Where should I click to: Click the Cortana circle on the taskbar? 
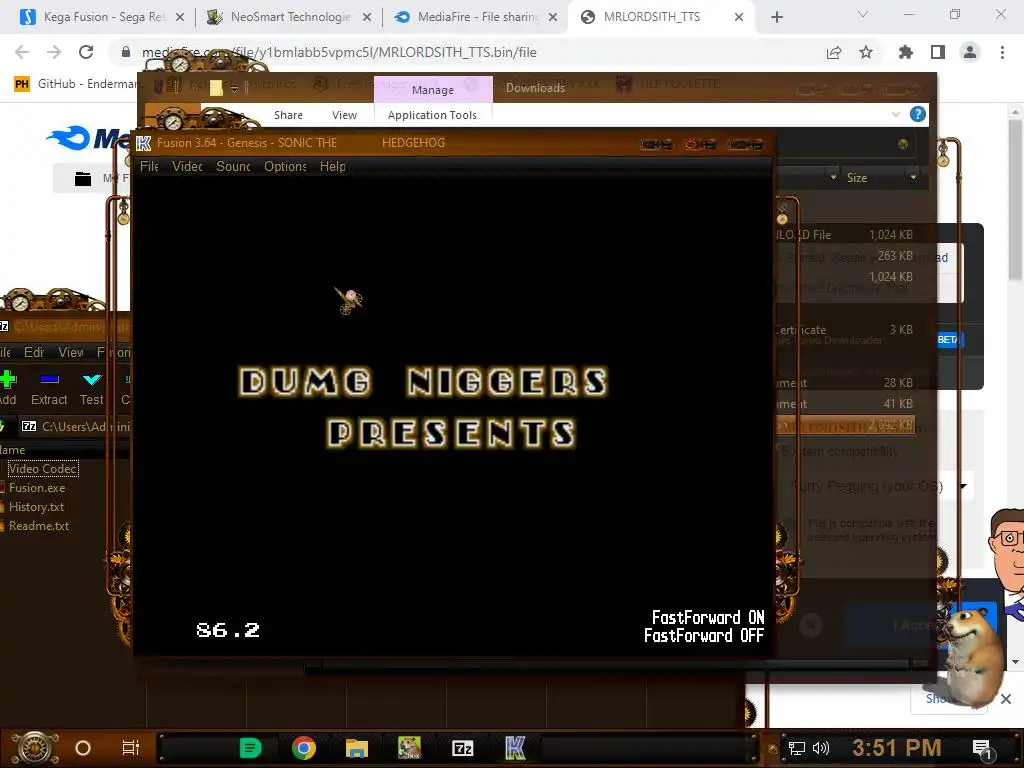click(x=83, y=748)
